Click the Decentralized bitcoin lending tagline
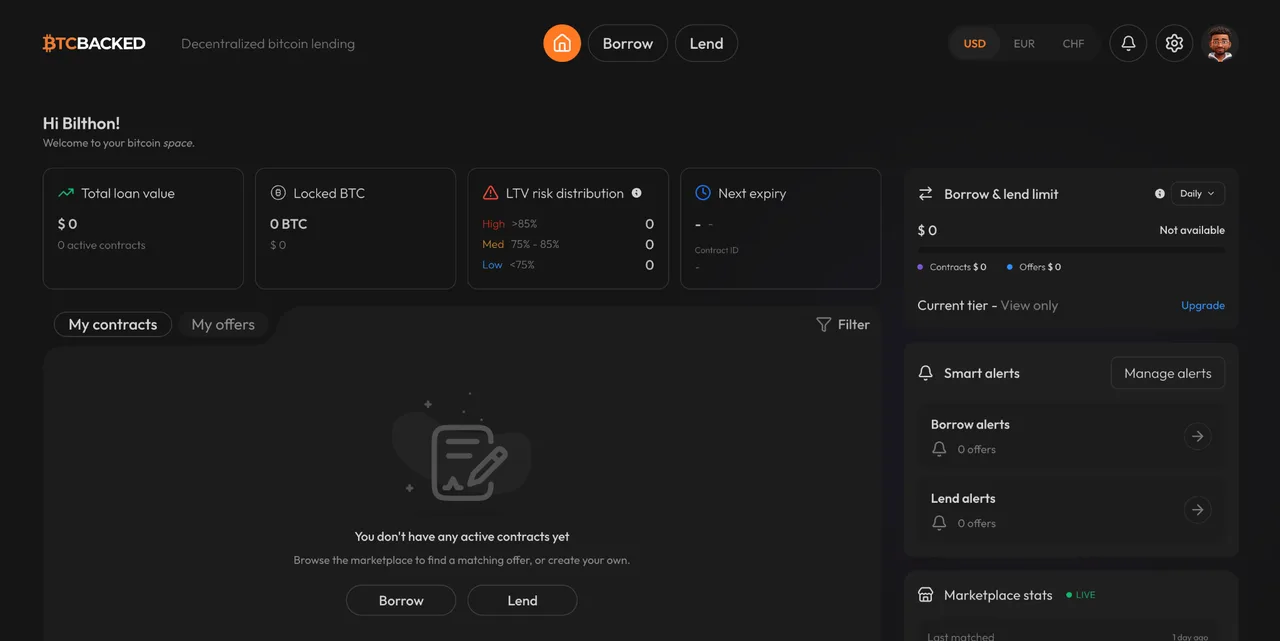 [x=268, y=44]
